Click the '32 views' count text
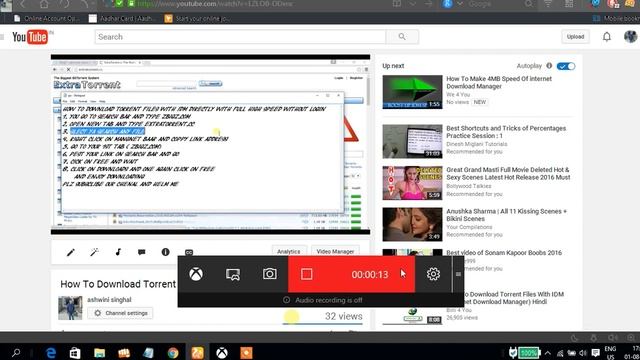640x360 pixels. (x=343, y=316)
